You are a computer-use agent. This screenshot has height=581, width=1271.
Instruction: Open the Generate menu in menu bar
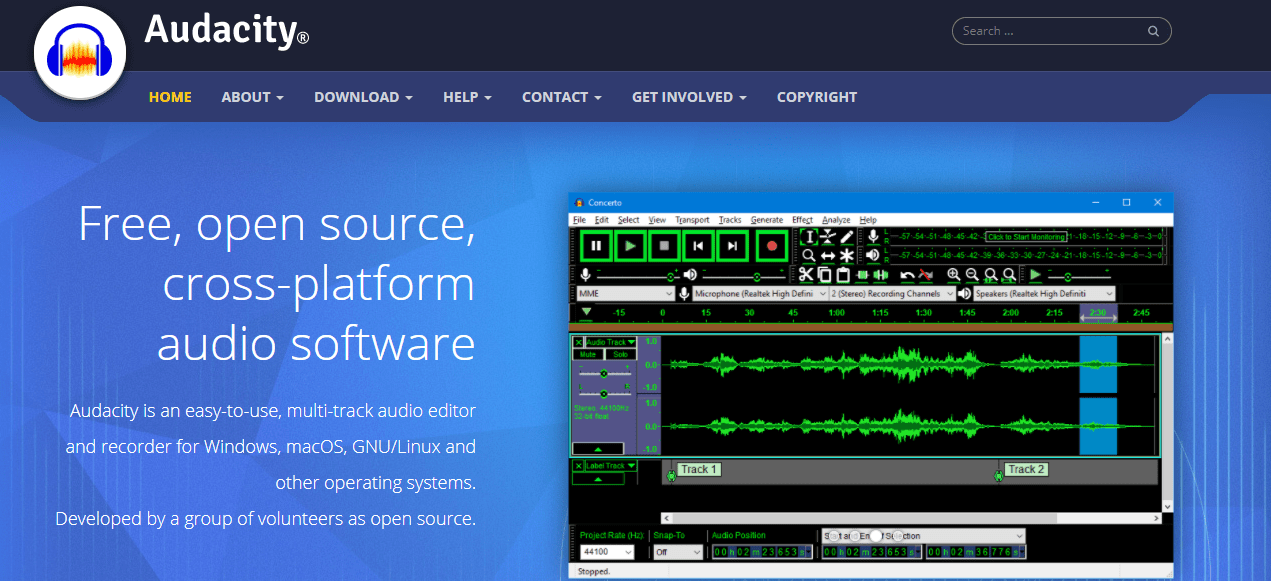766,219
